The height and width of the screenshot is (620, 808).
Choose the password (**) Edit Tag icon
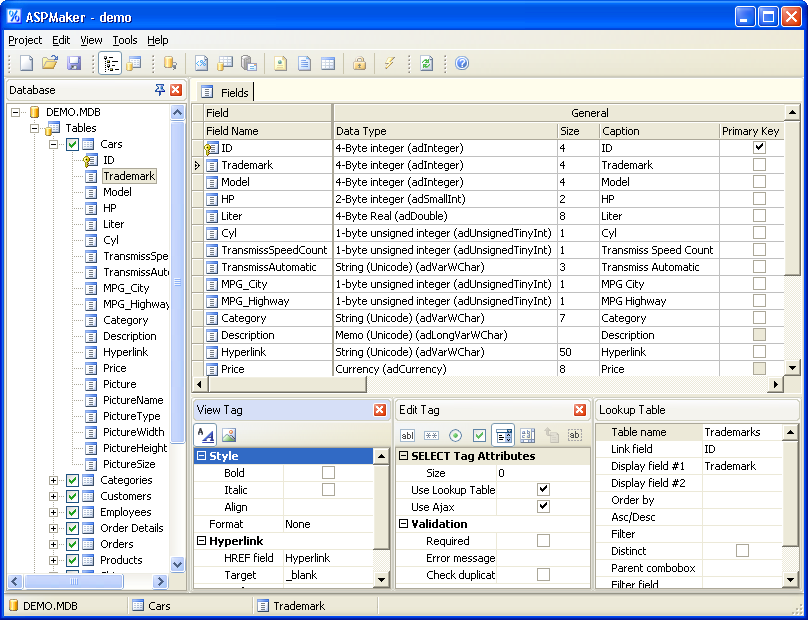[431, 435]
